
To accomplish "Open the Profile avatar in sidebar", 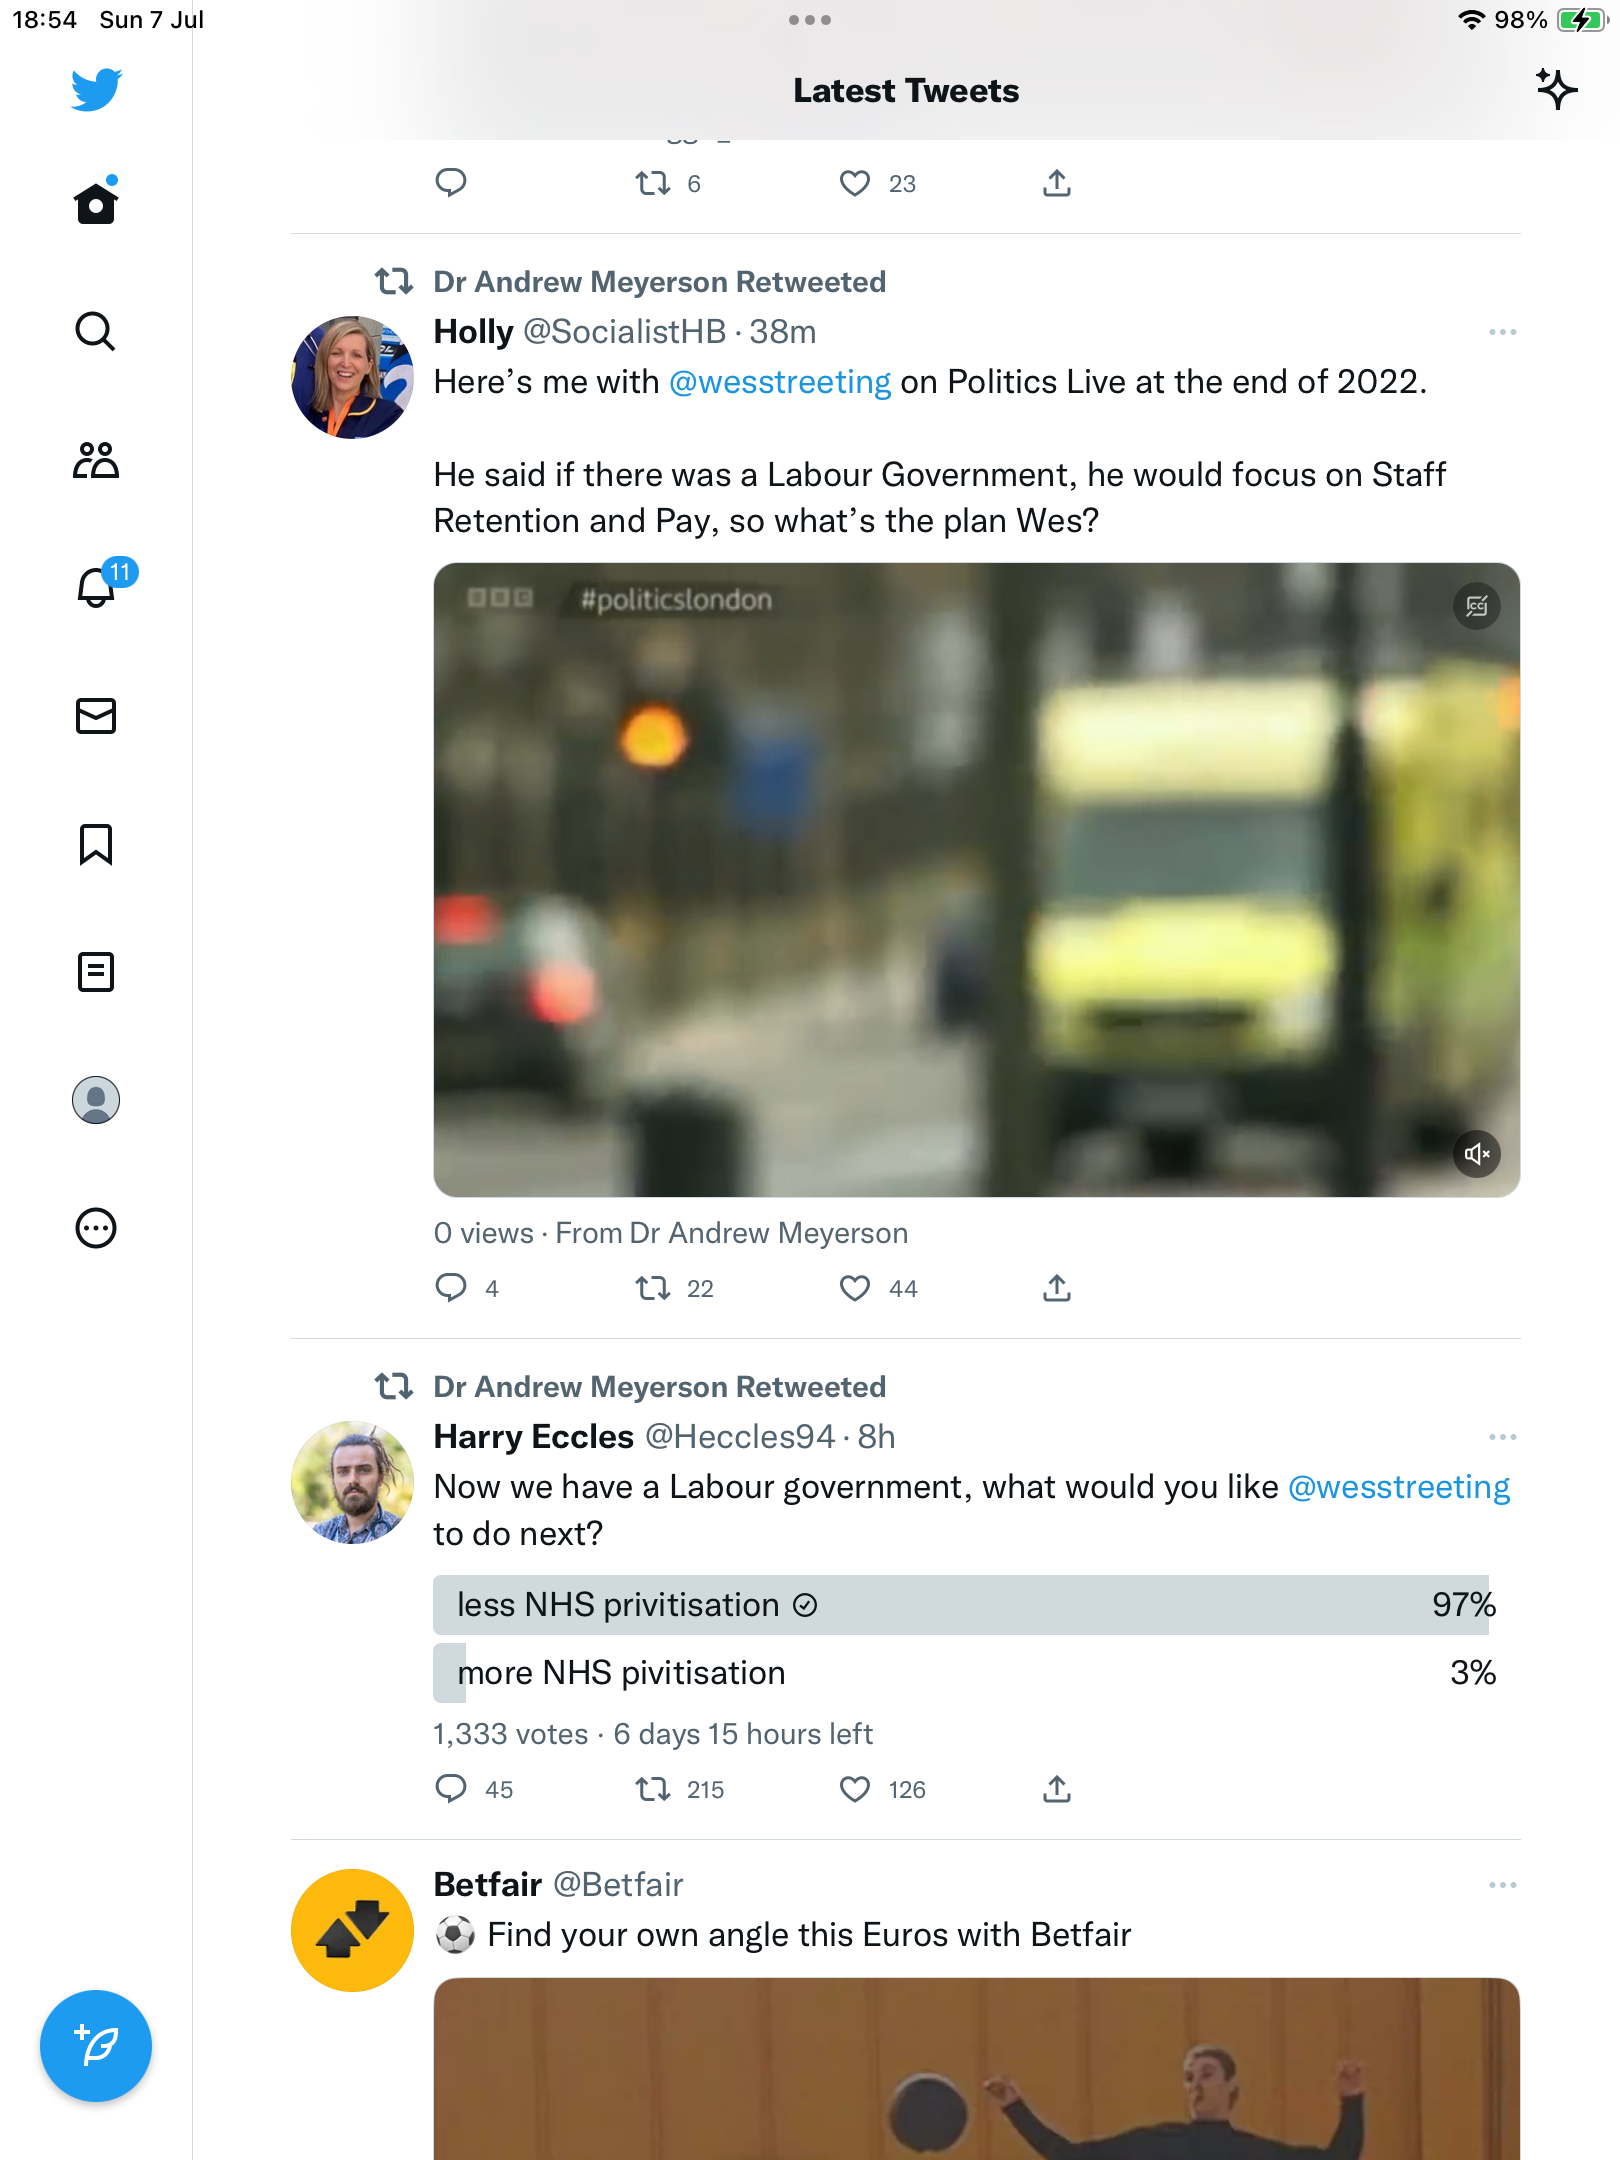I will (x=96, y=1100).
